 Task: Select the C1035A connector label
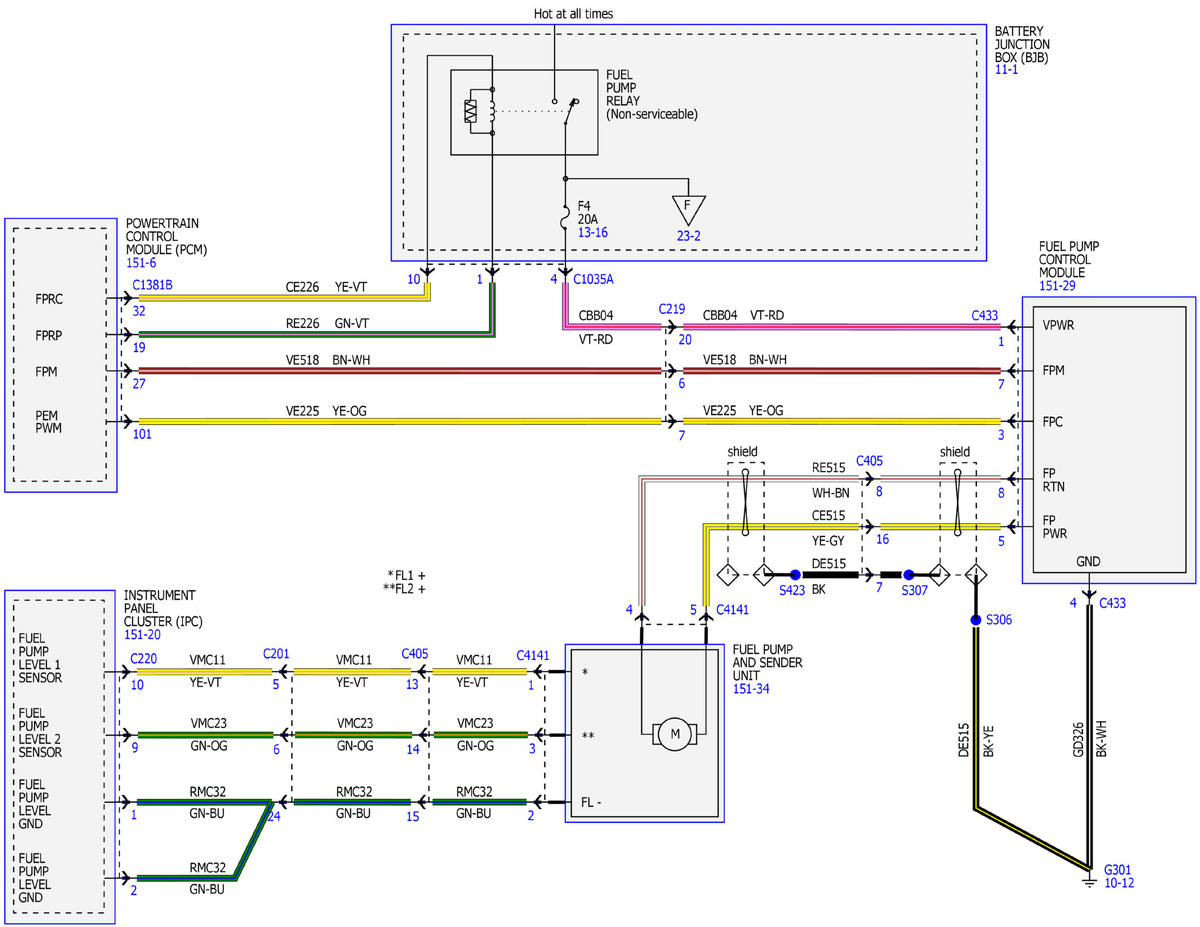click(593, 279)
